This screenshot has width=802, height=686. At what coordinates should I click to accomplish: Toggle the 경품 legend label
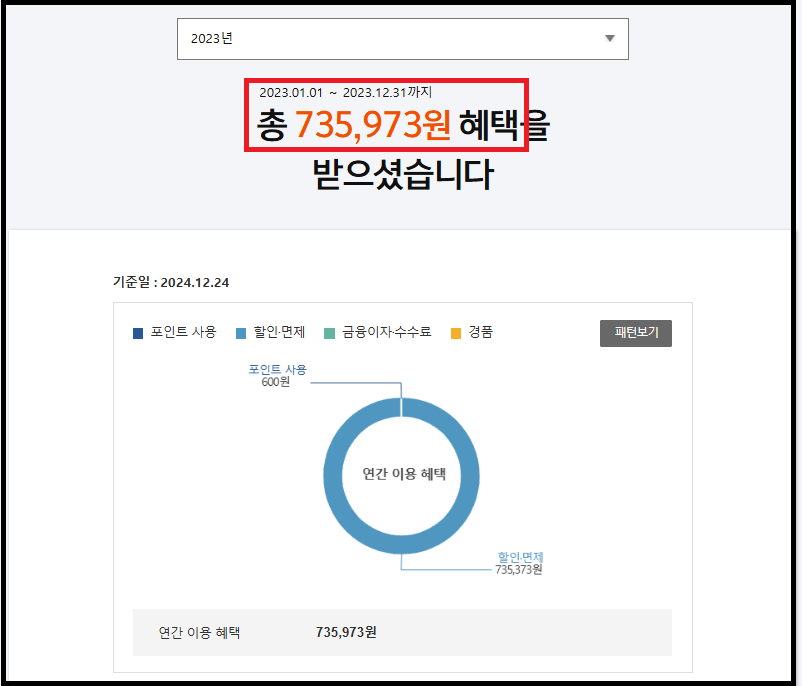[x=480, y=332]
